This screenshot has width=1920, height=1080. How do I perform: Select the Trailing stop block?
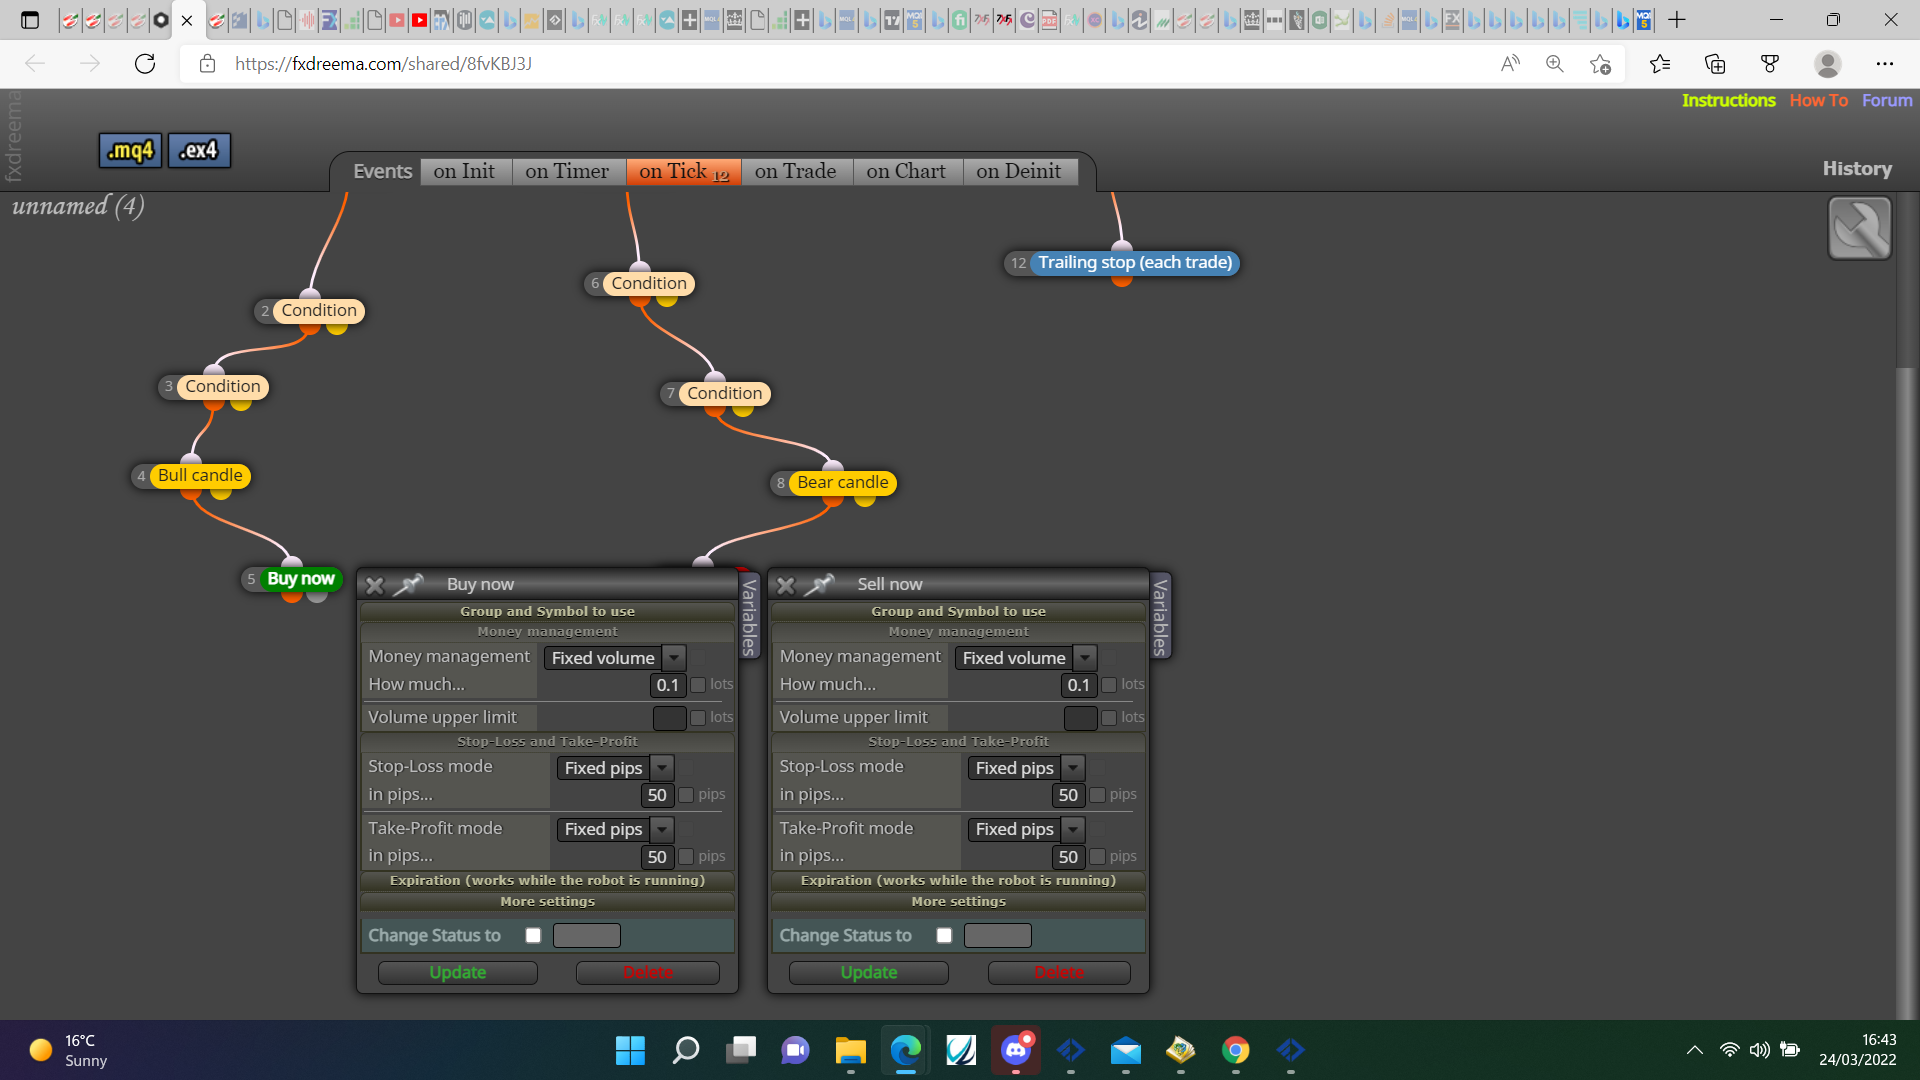1135,263
